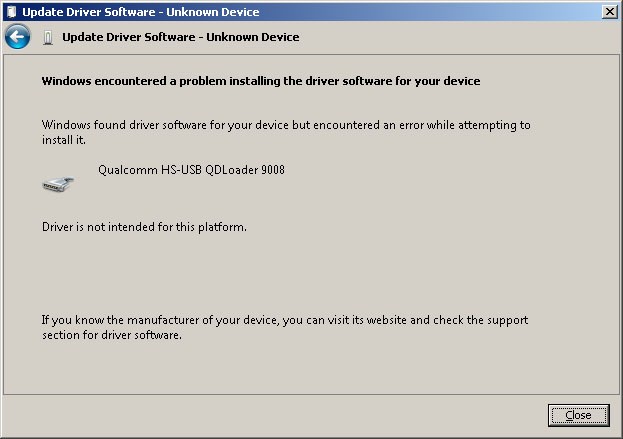Click the "section for driver software." line
623x439 pixels.
tap(111, 336)
